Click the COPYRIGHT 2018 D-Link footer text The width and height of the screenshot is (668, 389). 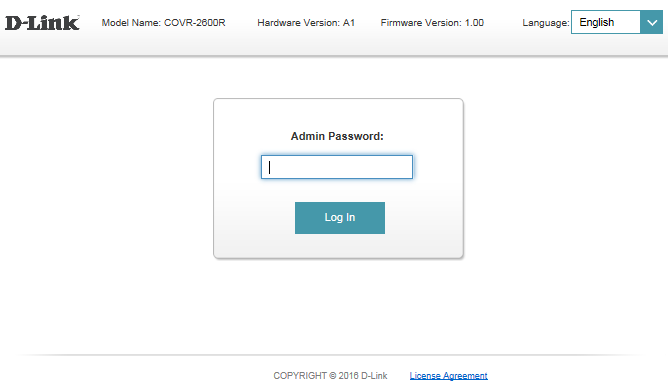pyautogui.click(x=330, y=376)
